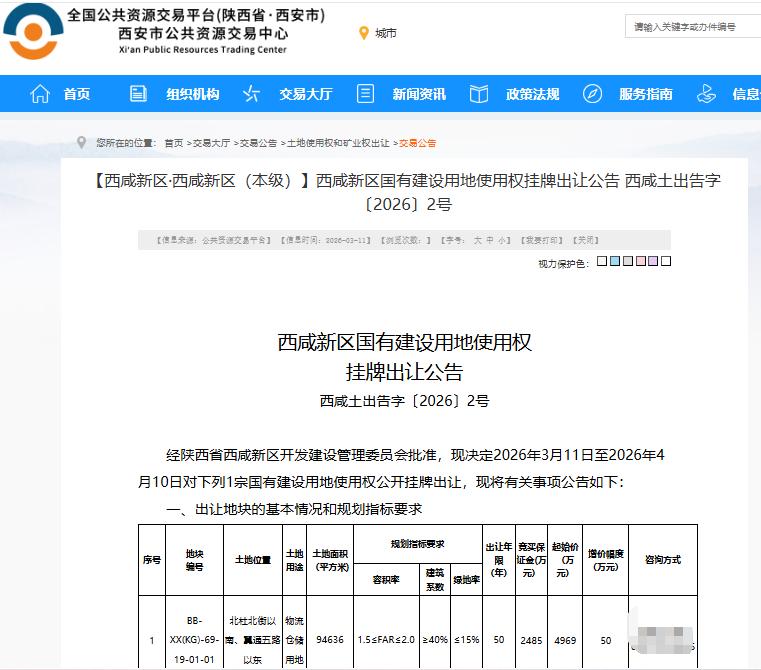Click the 咨询方式 column header
The image size is (761, 670).
[663, 560]
